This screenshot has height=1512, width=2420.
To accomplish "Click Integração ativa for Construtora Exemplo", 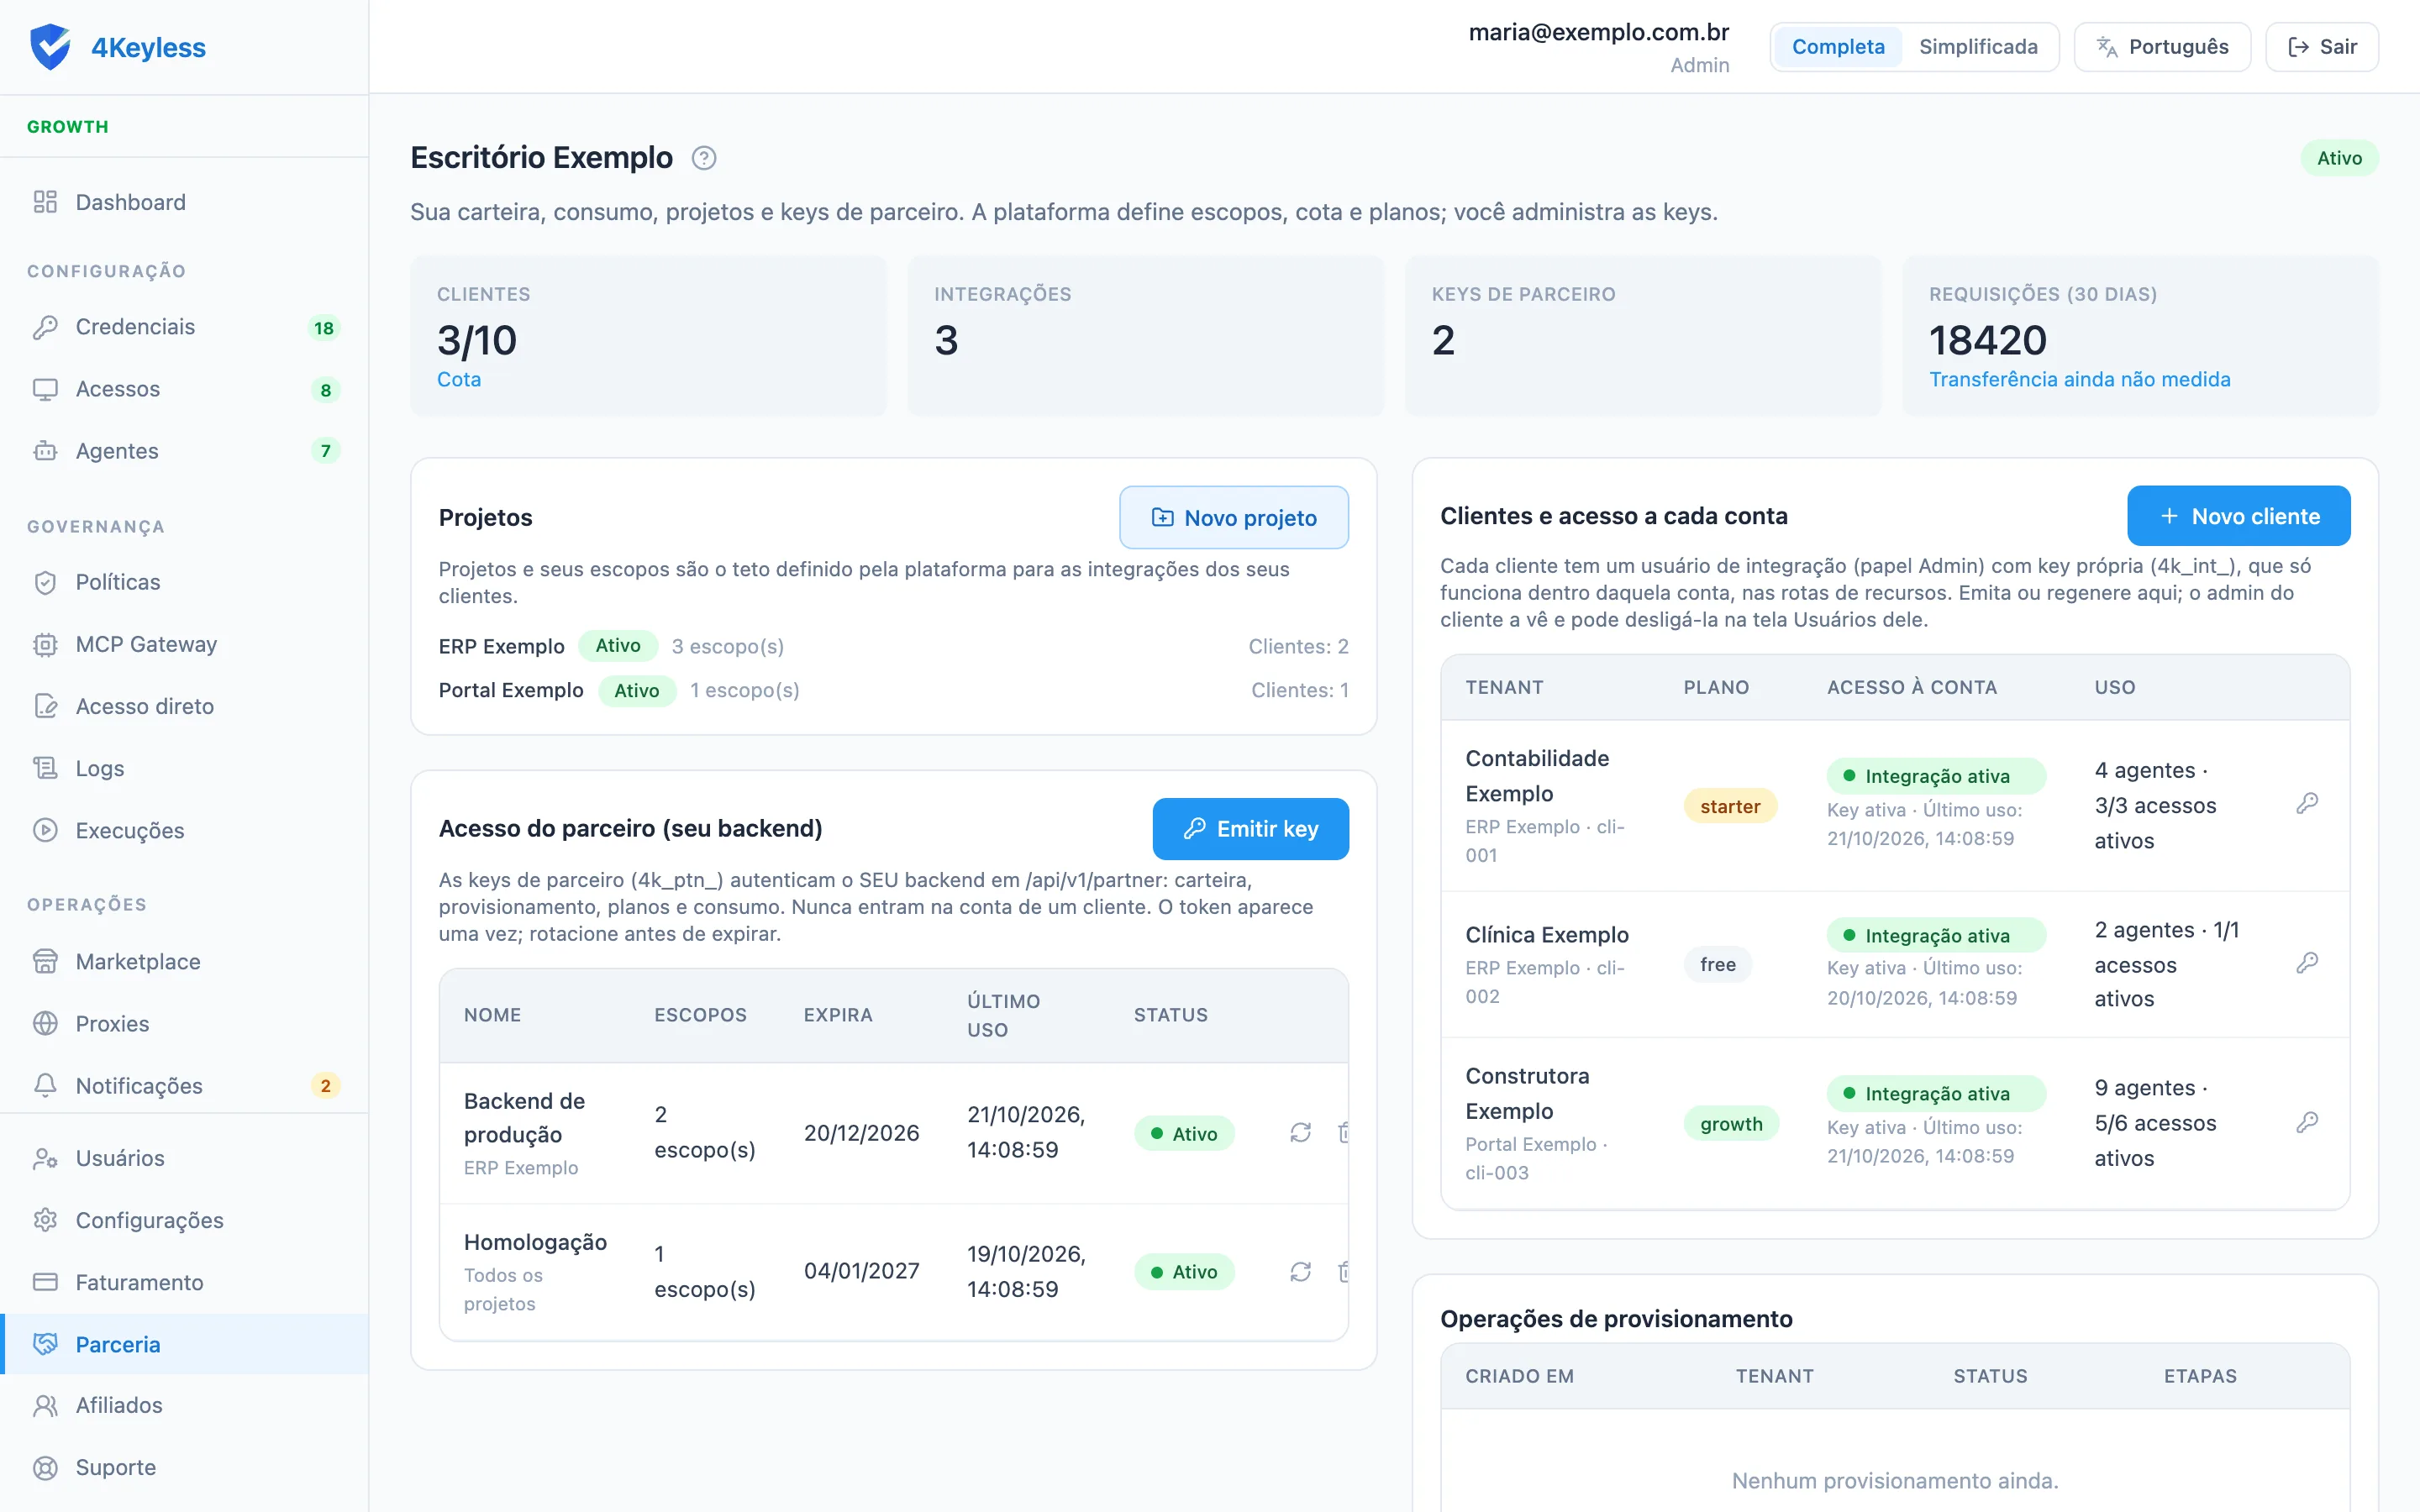I will tap(1936, 1093).
